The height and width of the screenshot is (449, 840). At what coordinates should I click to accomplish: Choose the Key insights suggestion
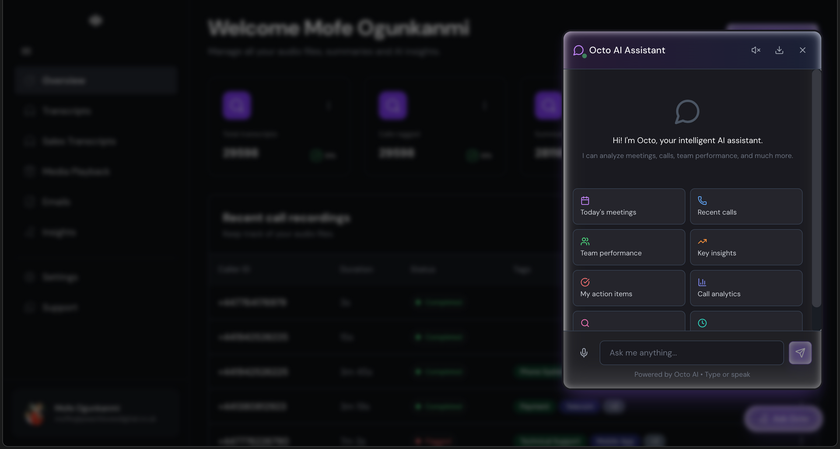coord(746,247)
